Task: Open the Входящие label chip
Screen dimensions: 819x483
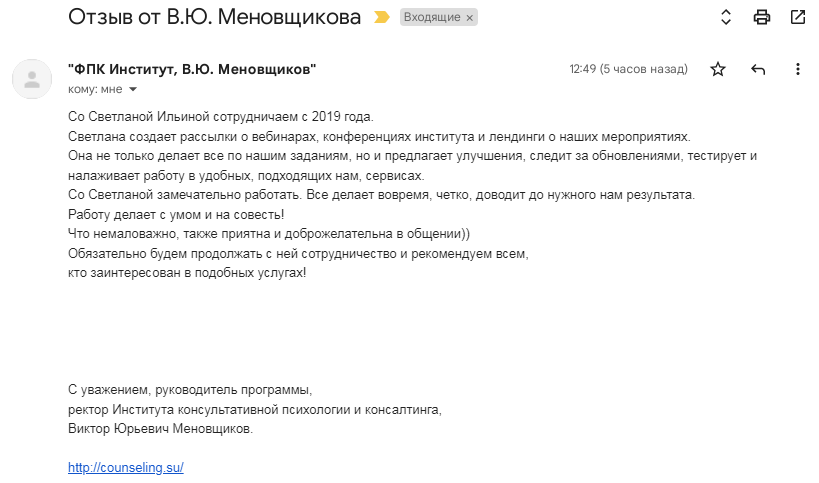Action: pyautogui.click(x=432, y=17)
